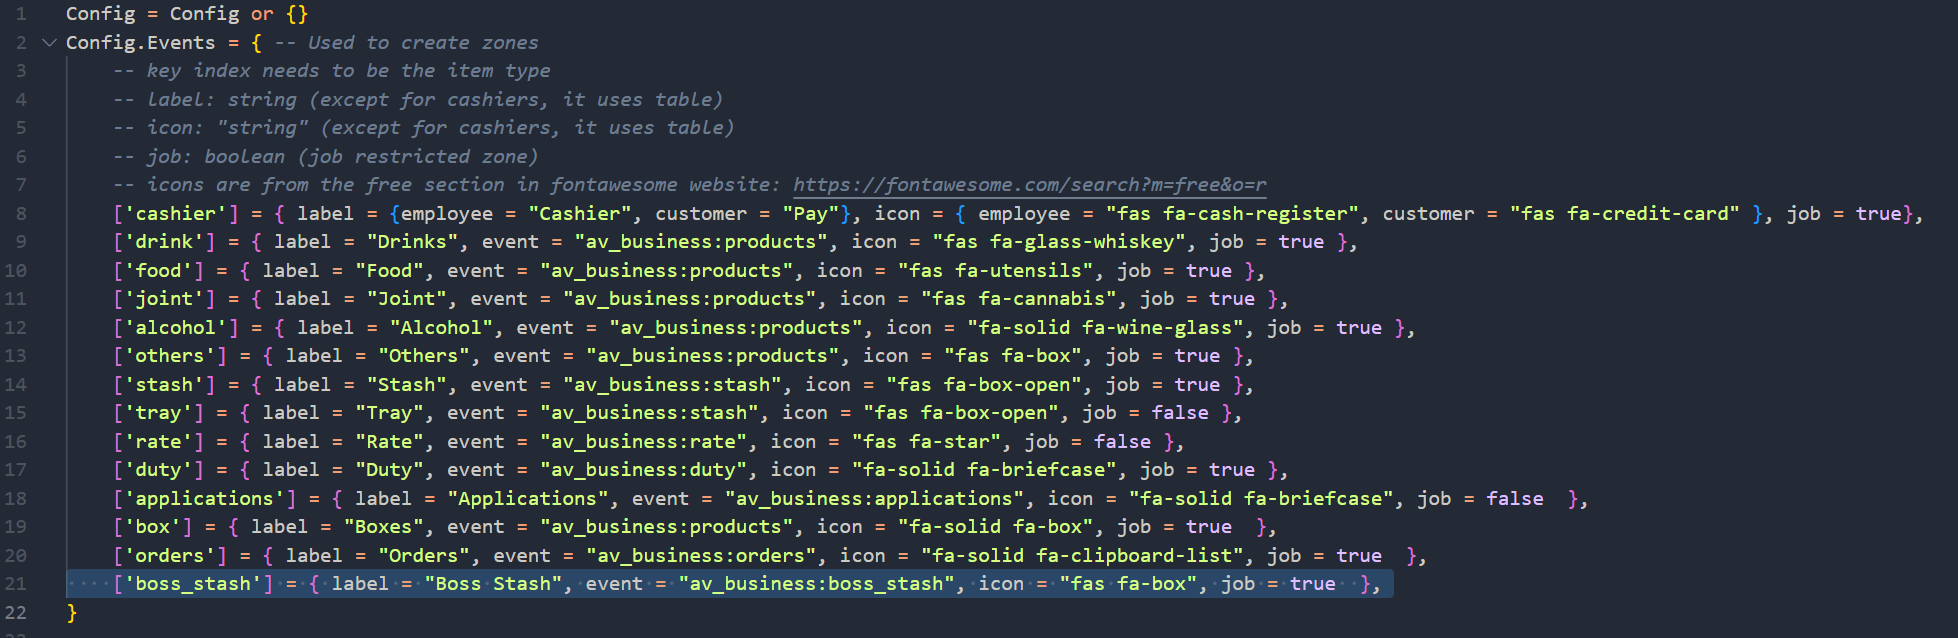Click the false value on the tray line
Image resolution: width=1958 pixels, height=638 pixels.
click(1179, 413)
